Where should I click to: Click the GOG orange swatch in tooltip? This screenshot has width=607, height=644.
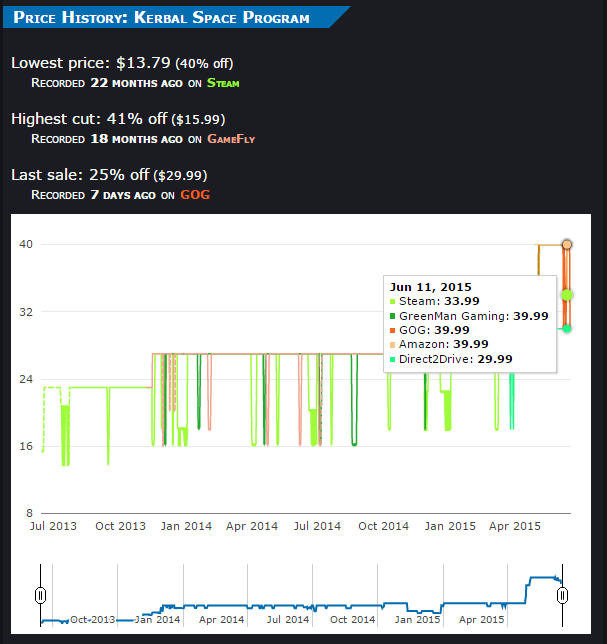click(x=392, y=330)
